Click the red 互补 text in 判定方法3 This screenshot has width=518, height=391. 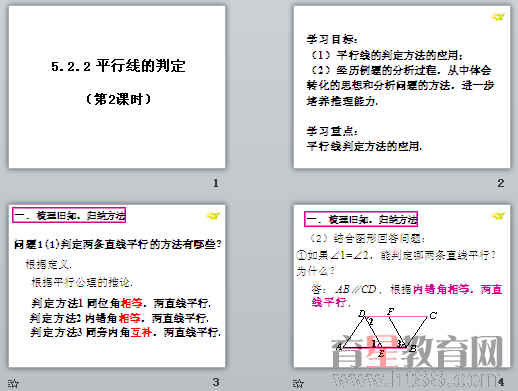pos(141,332)
